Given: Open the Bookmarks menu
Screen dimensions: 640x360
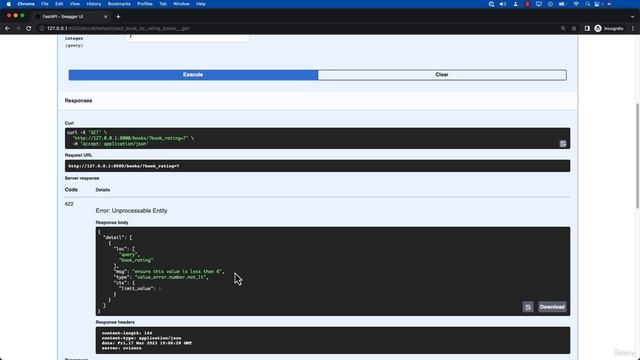Looking at the screenshot, I should point(119,4).
